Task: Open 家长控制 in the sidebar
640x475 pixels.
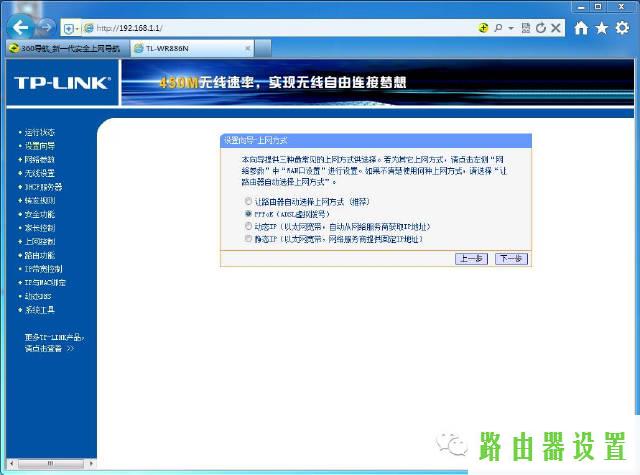Action: [x=40, y=228]
